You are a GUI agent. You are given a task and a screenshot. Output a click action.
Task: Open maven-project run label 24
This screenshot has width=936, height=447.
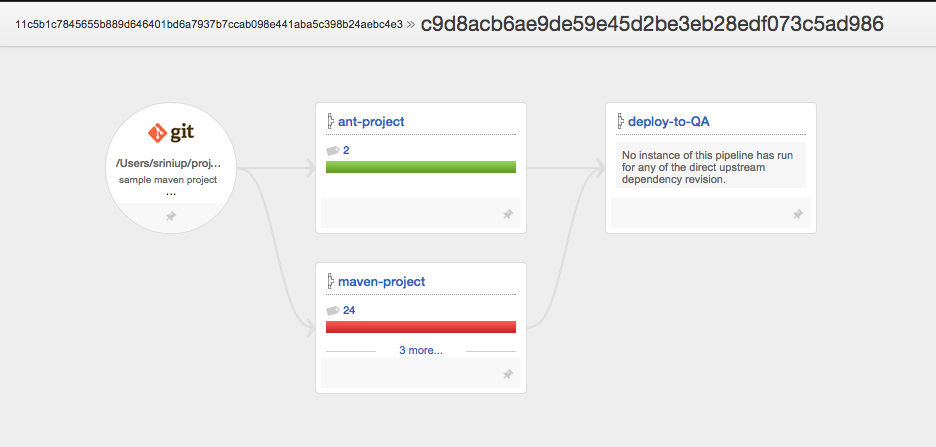[x=349, y=311]
